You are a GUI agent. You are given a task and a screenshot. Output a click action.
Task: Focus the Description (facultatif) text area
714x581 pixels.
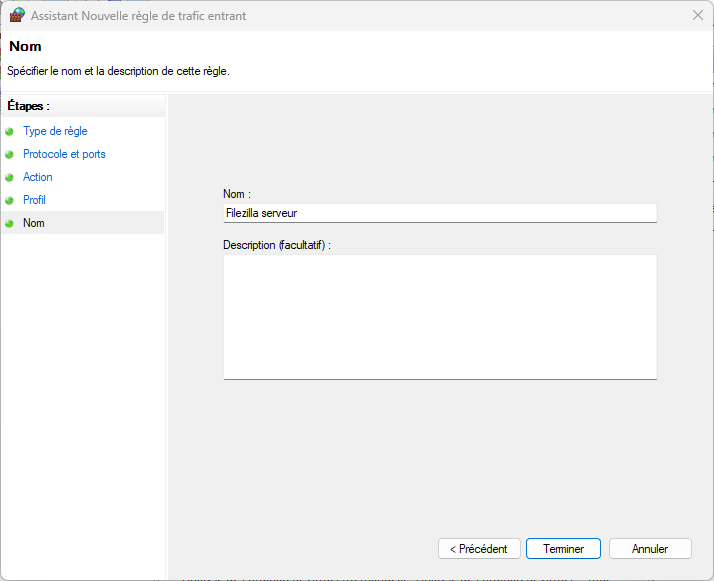point(439,316)
